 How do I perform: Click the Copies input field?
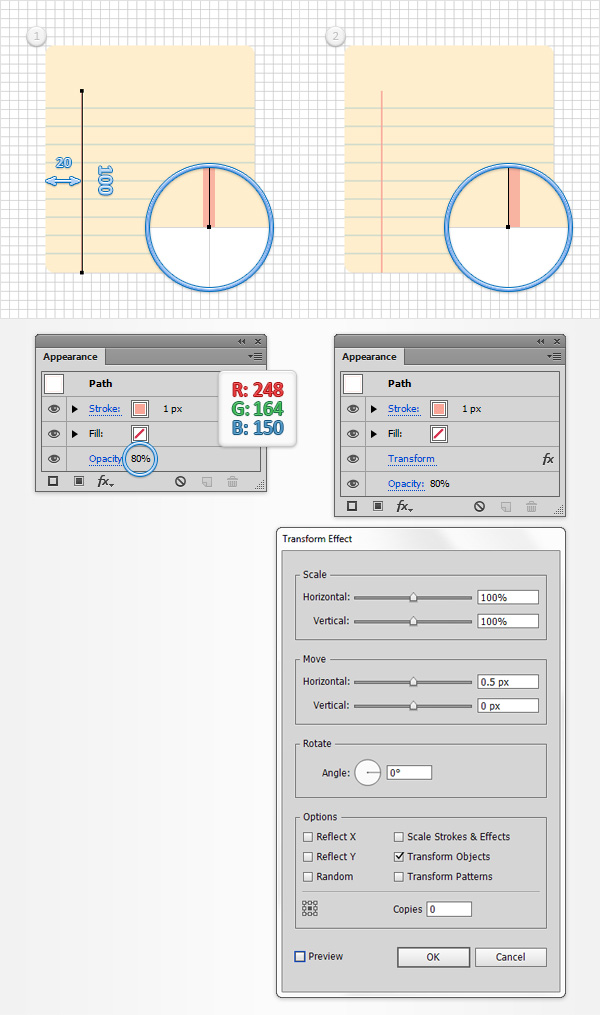tap(449, 909)
